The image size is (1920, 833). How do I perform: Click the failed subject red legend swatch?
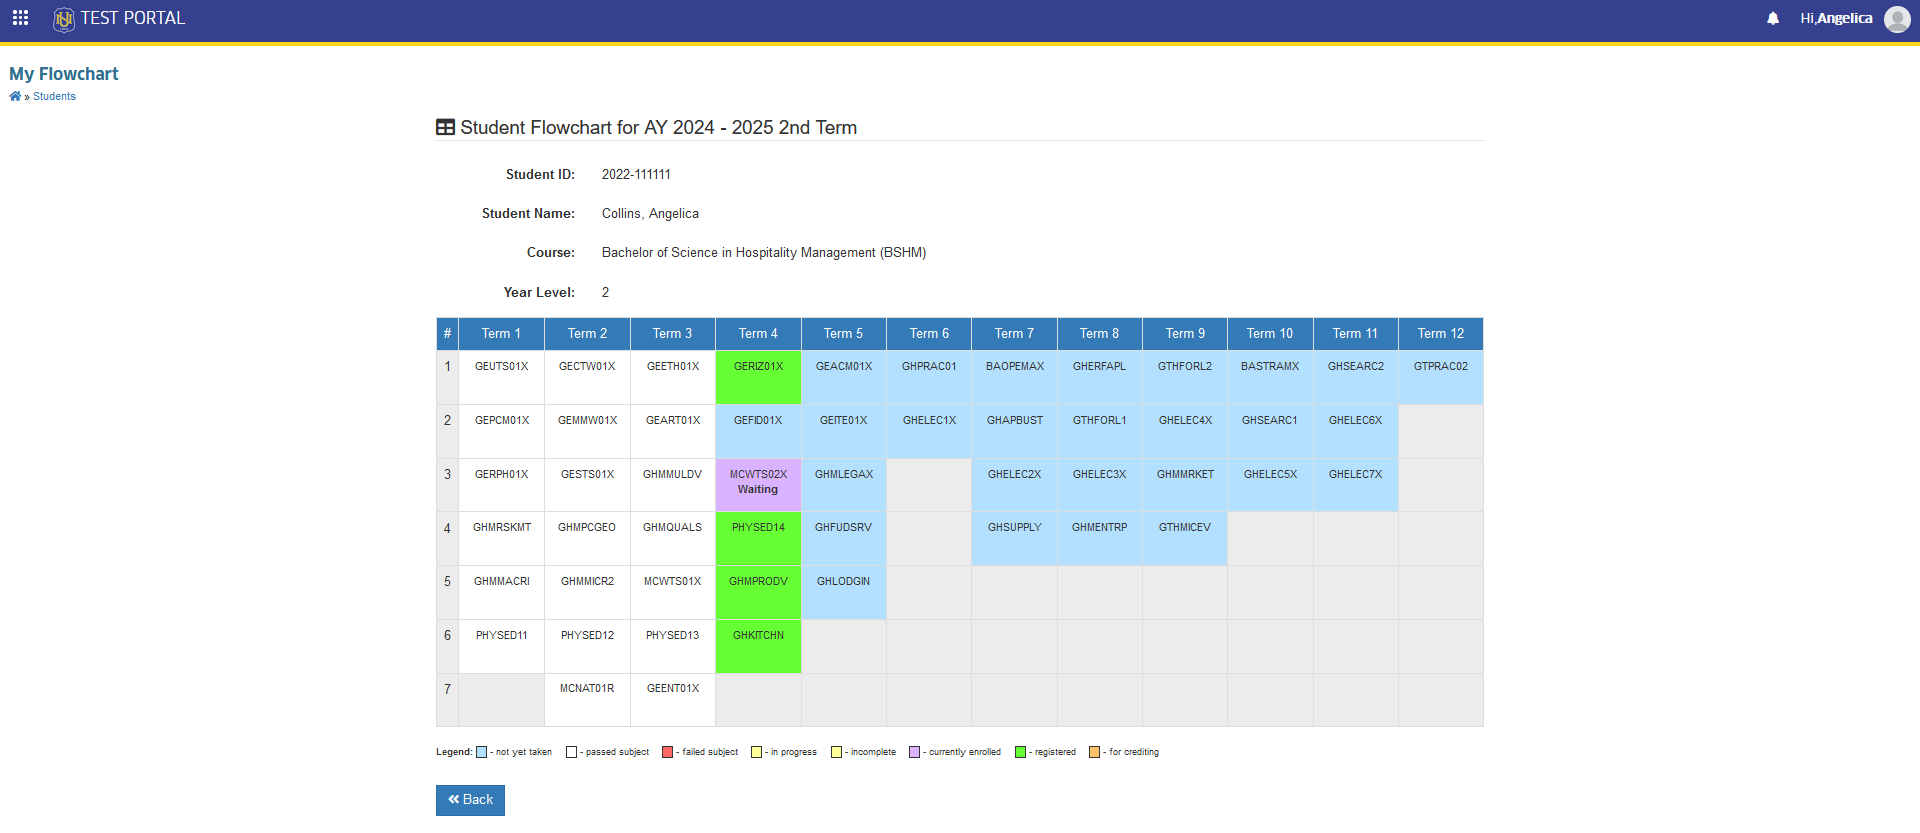pyautogui.click(x=667, y=752)
